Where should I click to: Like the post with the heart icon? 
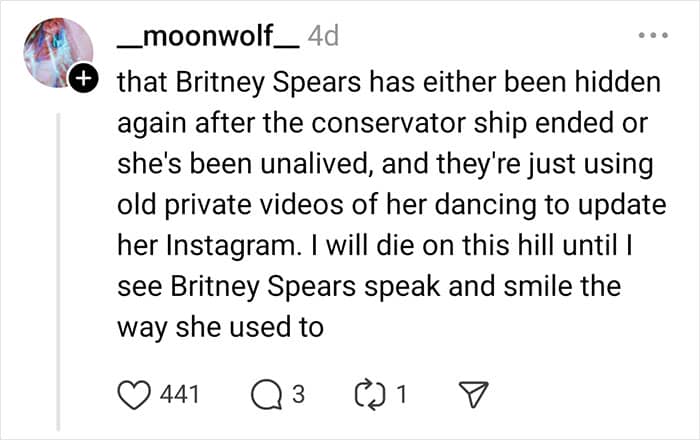click(136, 394)
